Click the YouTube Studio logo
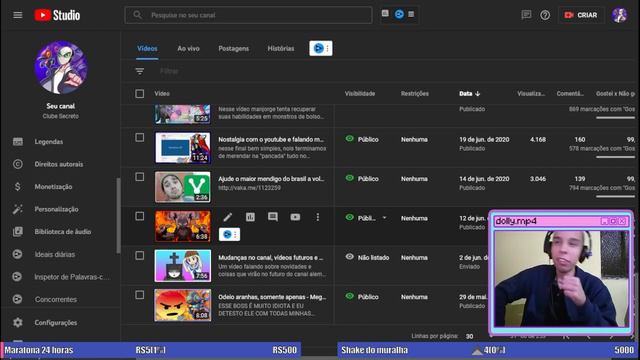Screen dimensions: 640x360 (57, 15)
